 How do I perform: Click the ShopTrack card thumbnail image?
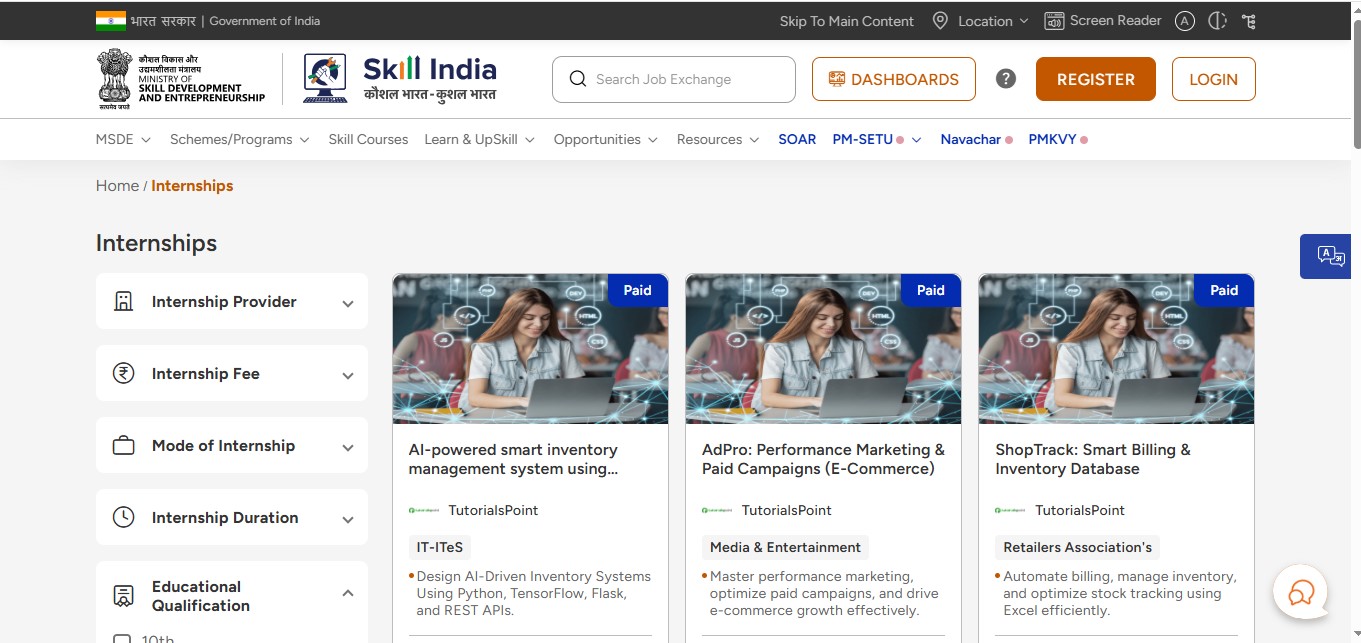1116,349
